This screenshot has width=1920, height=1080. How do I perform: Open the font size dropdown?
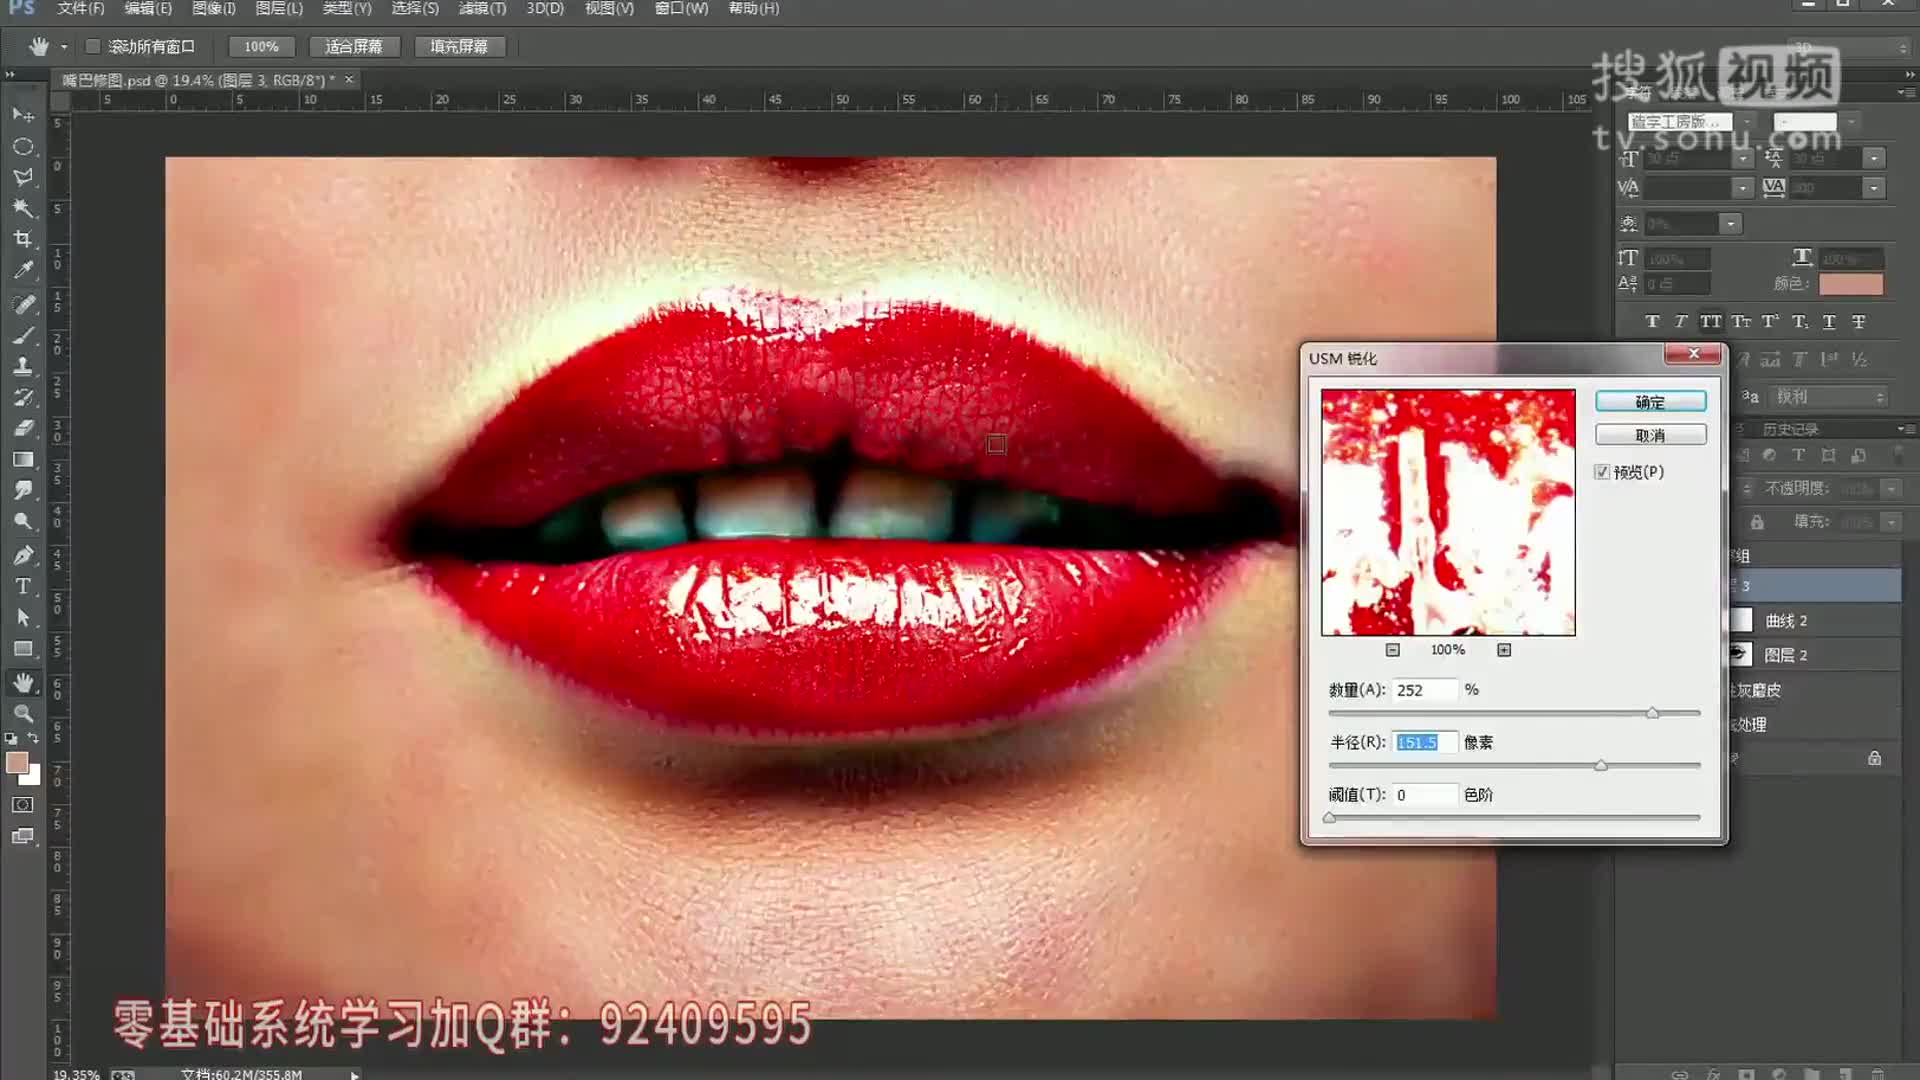pyautogui.click(x=1744, y=159)
